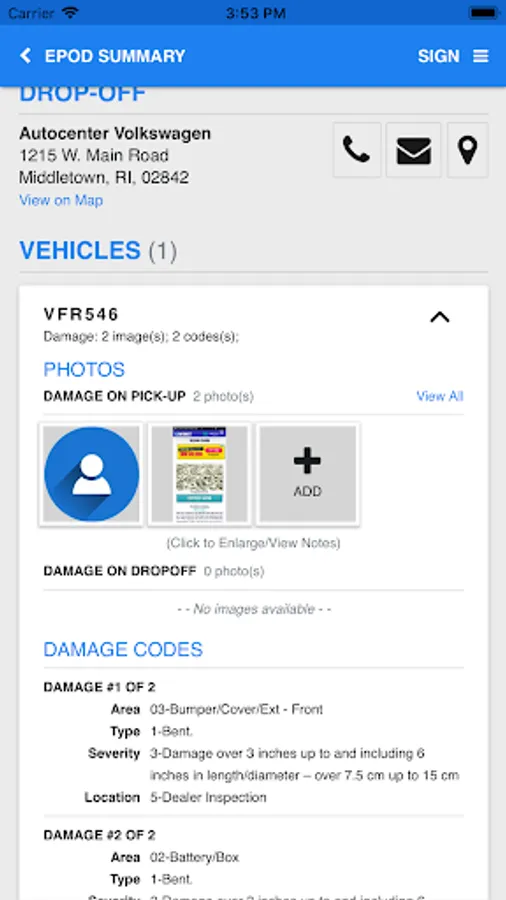Image resolution: width=506 pixels, height=900 pixels.
Task: Tap SIGN in the header
Action: (438, 56)
